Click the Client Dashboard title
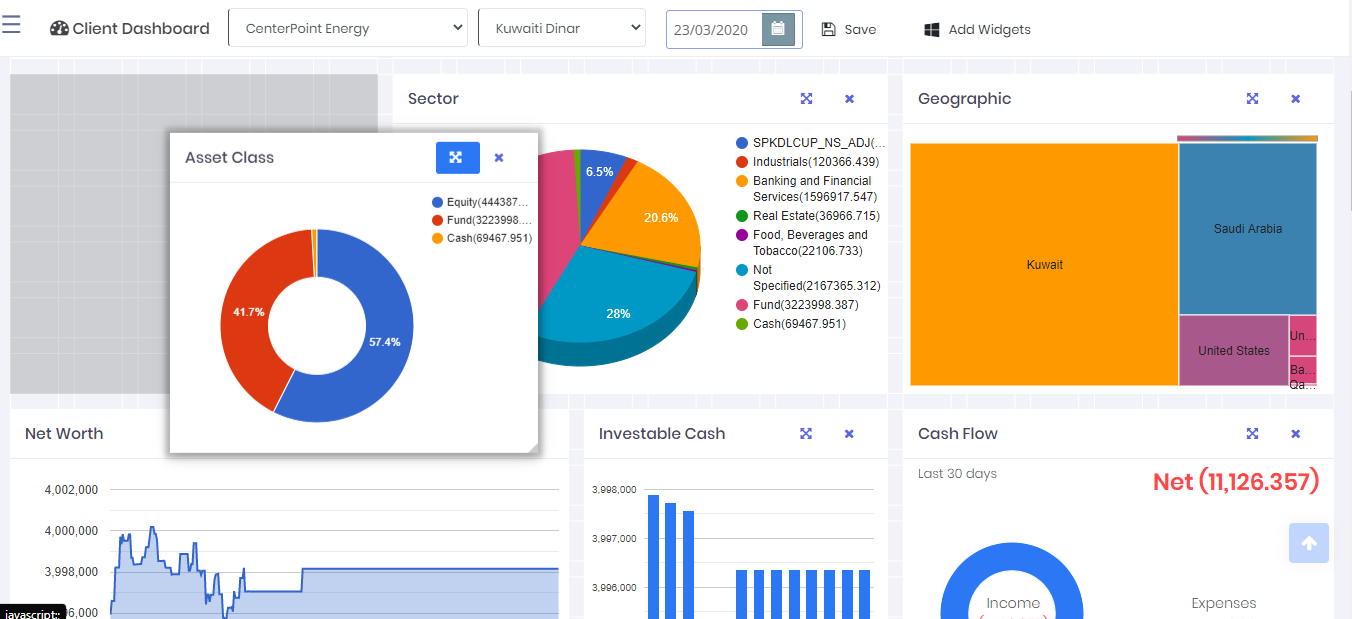This screenshot has width=1352, height=619. pos(130,29)
